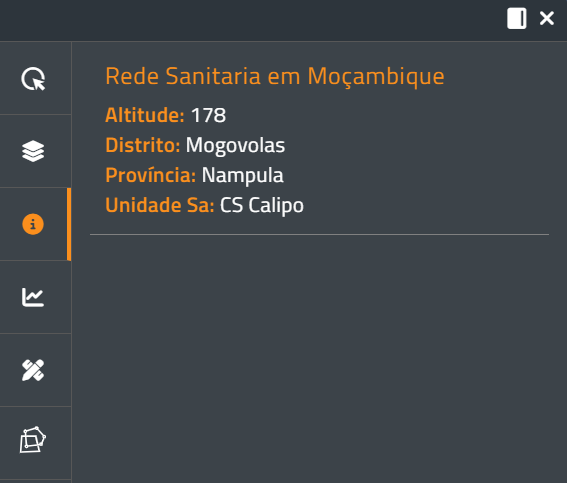This screenshot has width=567, height=483.
Task: Select the identify cursor tool icon
Action: (33, 78)
